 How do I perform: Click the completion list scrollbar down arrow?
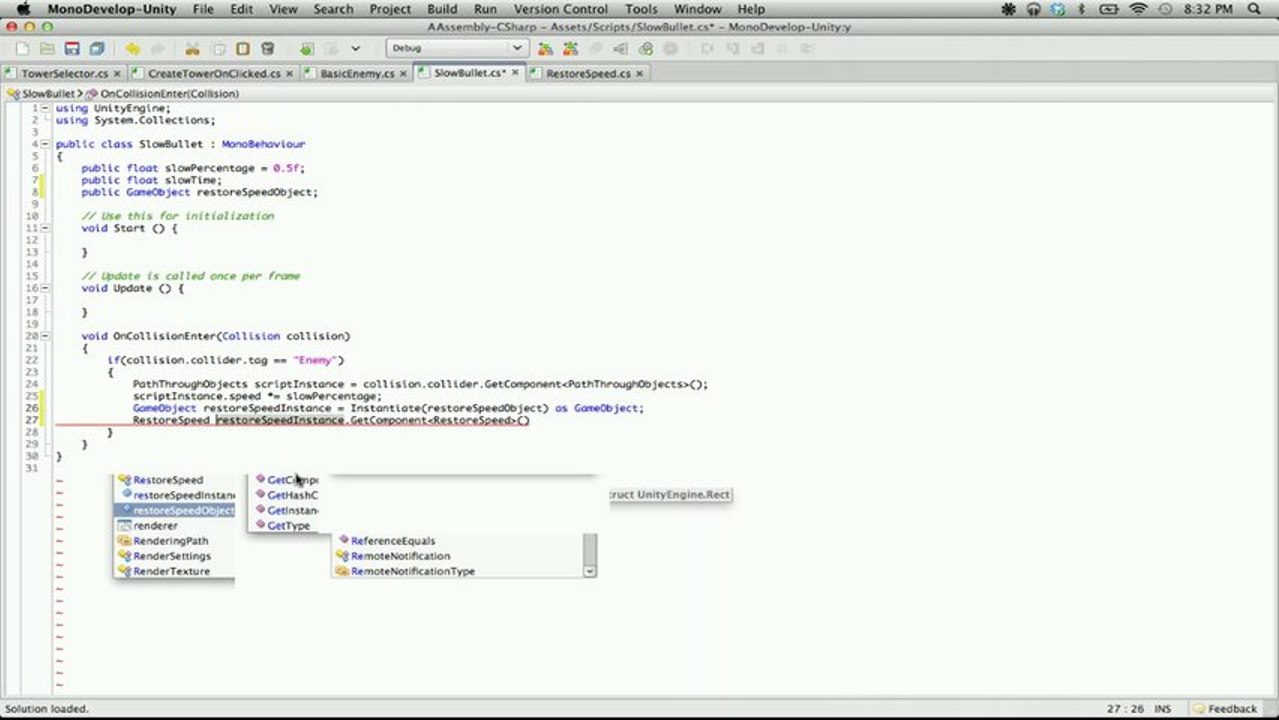coord(590,571)
